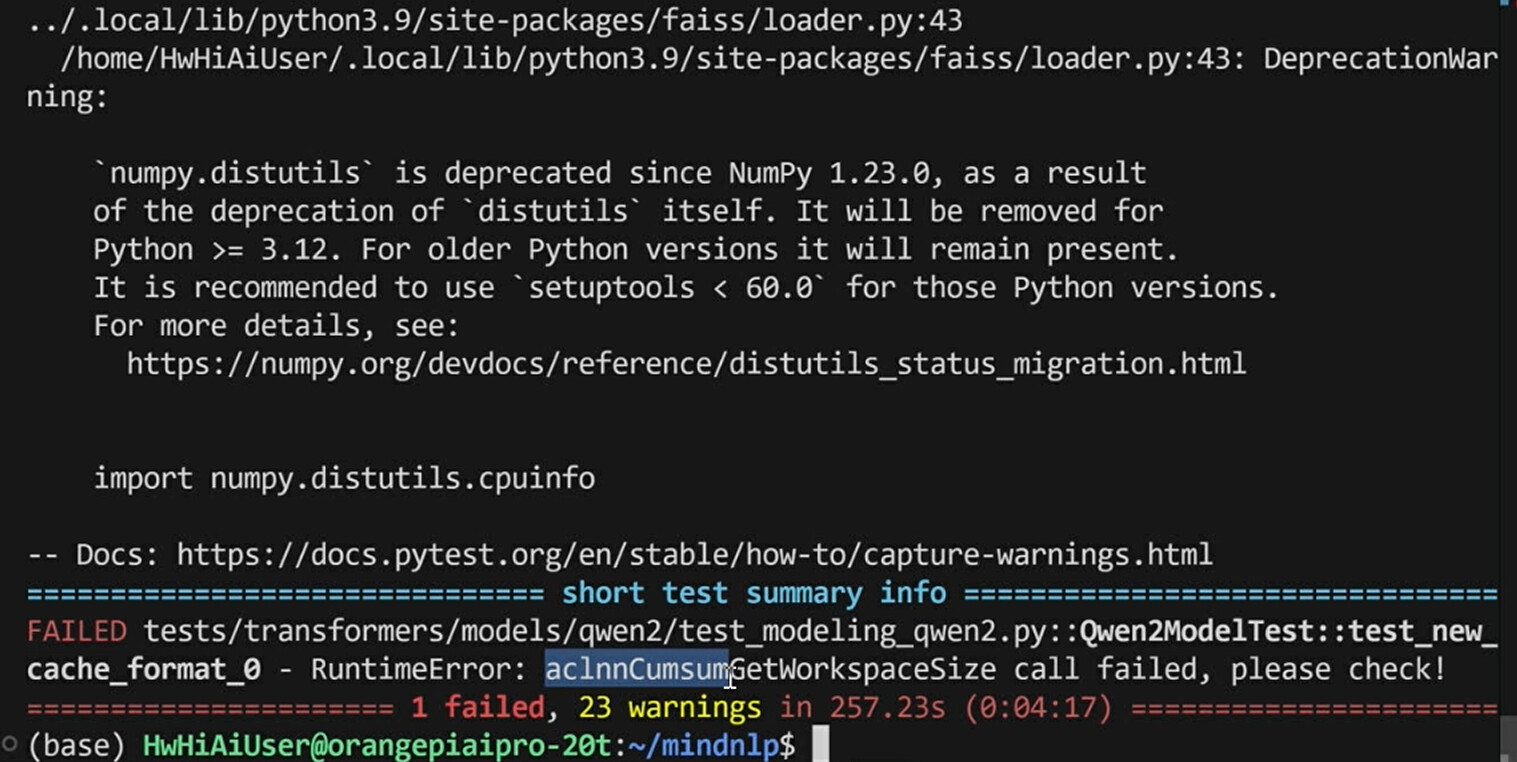1517x762 pixels.
Task: Open the docs.pytest.org capture-warnings link
Action: tap(694, 554)
